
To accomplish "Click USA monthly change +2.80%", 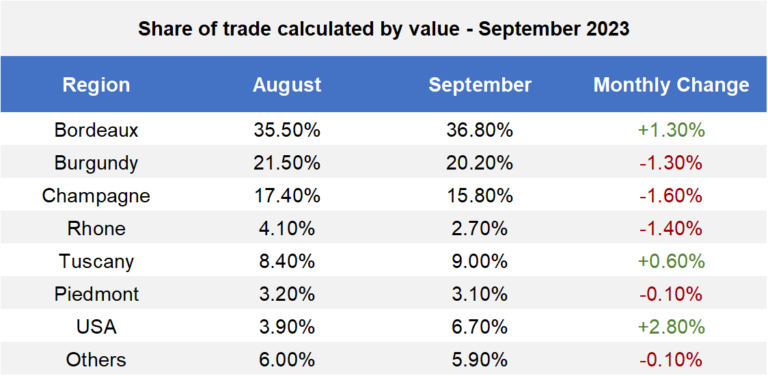I will point(671,327).
